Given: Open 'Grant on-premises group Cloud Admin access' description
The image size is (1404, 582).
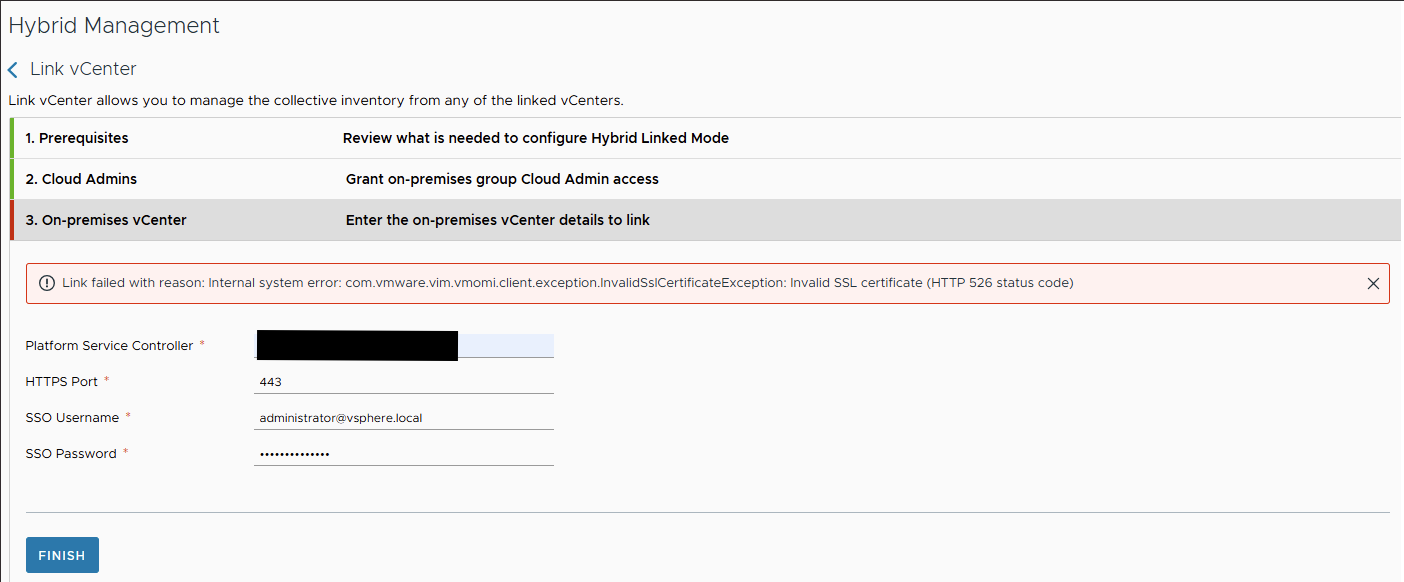Looking at the screenshot, I should point(502,179).
